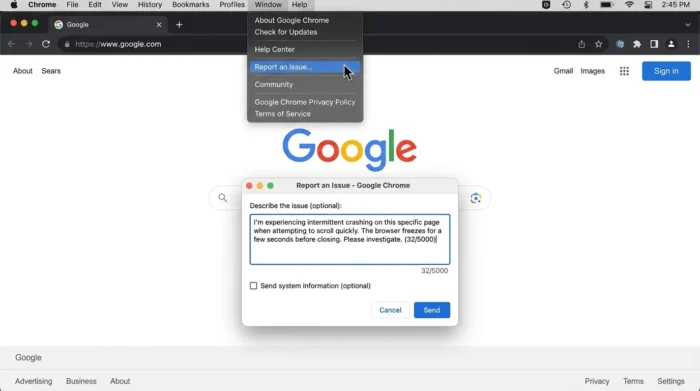The width and height of the screenshot is (700, 391).
Task: Click the About link at top left
Action: pos(22,71)
